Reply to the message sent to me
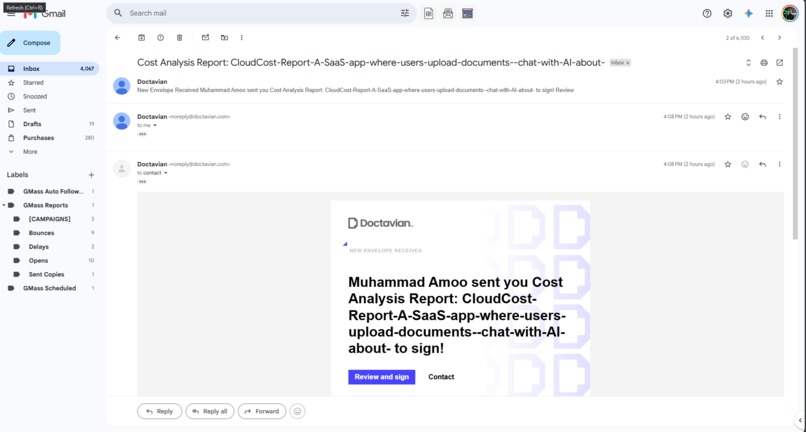The image size is (806, 432). pos(762,117)
